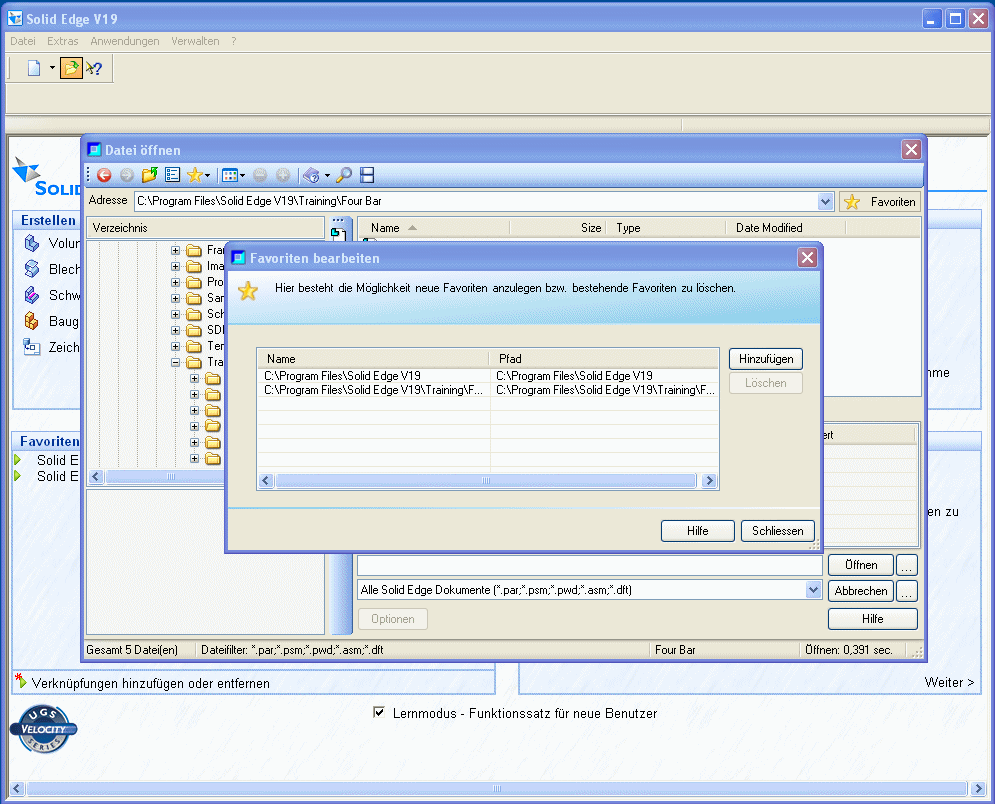Click the Öffnen button
This screenshot has width=995, height=804.
(x=861, y=565)
